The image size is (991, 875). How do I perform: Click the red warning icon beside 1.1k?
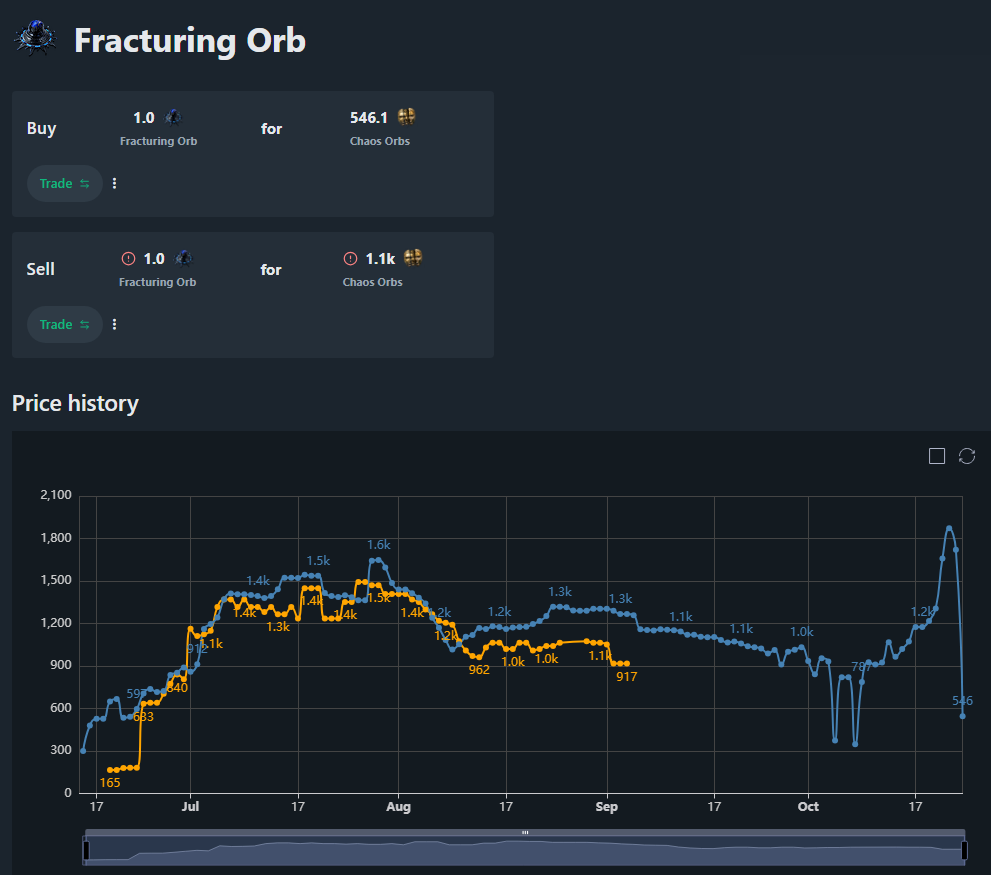point(350,259)
